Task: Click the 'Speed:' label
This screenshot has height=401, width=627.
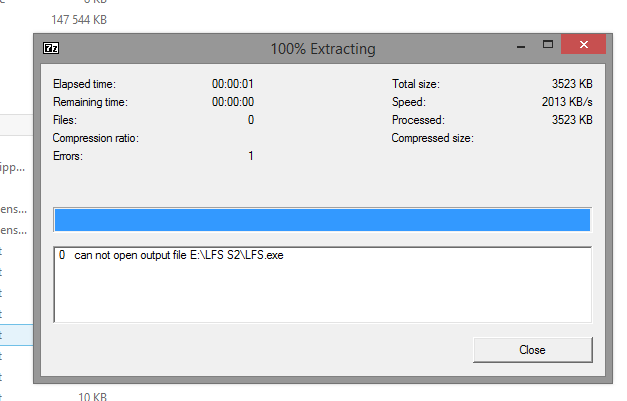Action: tap(409, 102)
